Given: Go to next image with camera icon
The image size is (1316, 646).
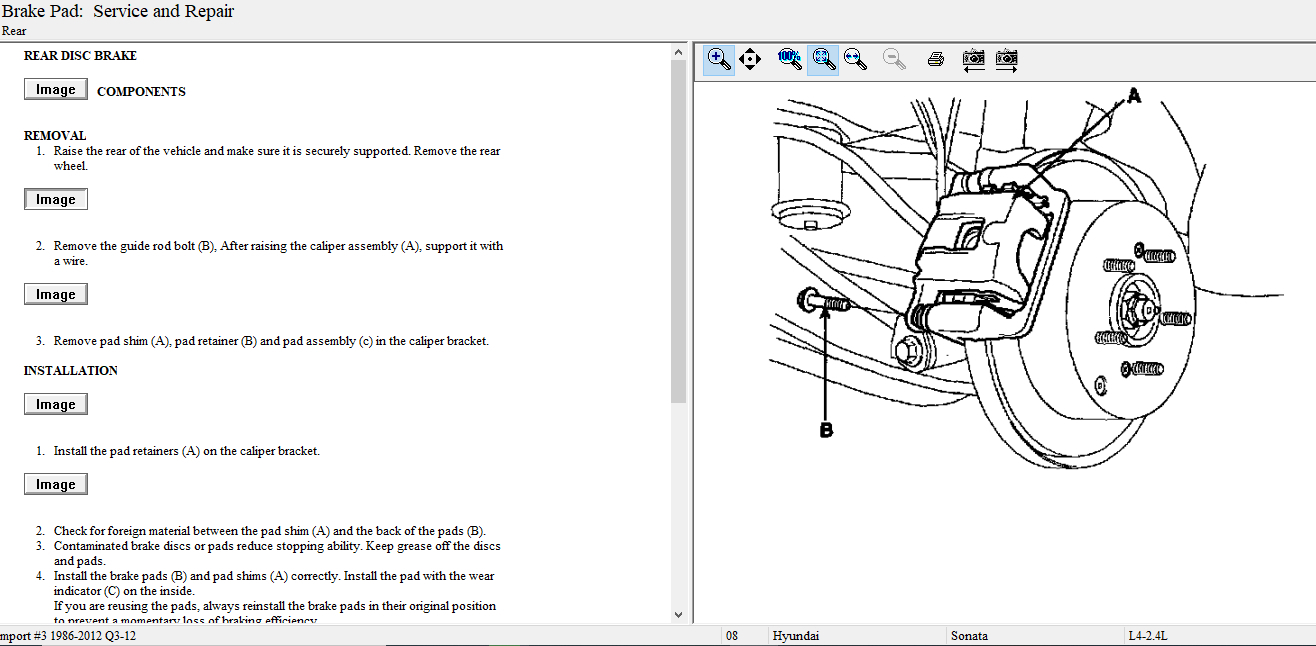Looking at the screenshot, I should [1006, 59].
